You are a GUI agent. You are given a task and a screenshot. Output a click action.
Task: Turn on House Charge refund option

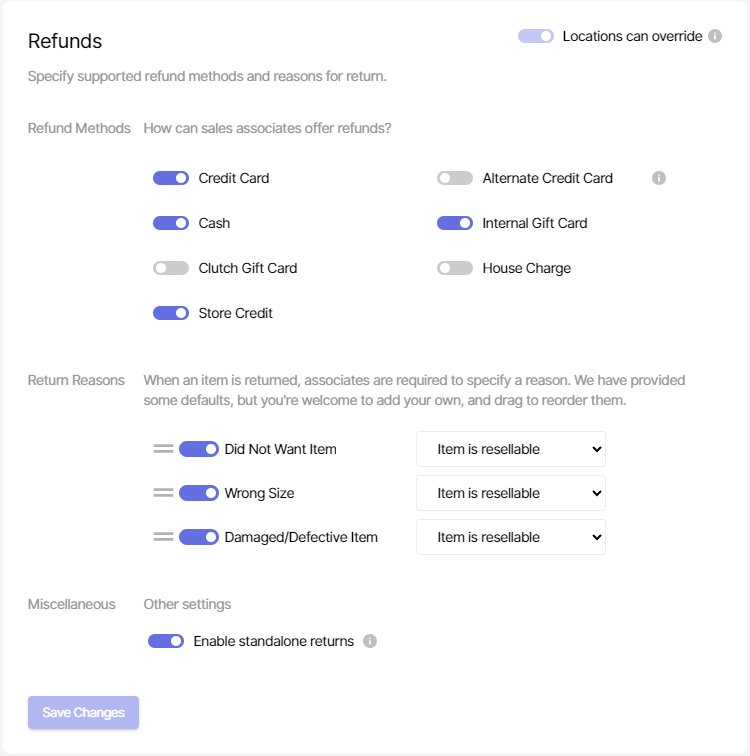tap(455, 268)
